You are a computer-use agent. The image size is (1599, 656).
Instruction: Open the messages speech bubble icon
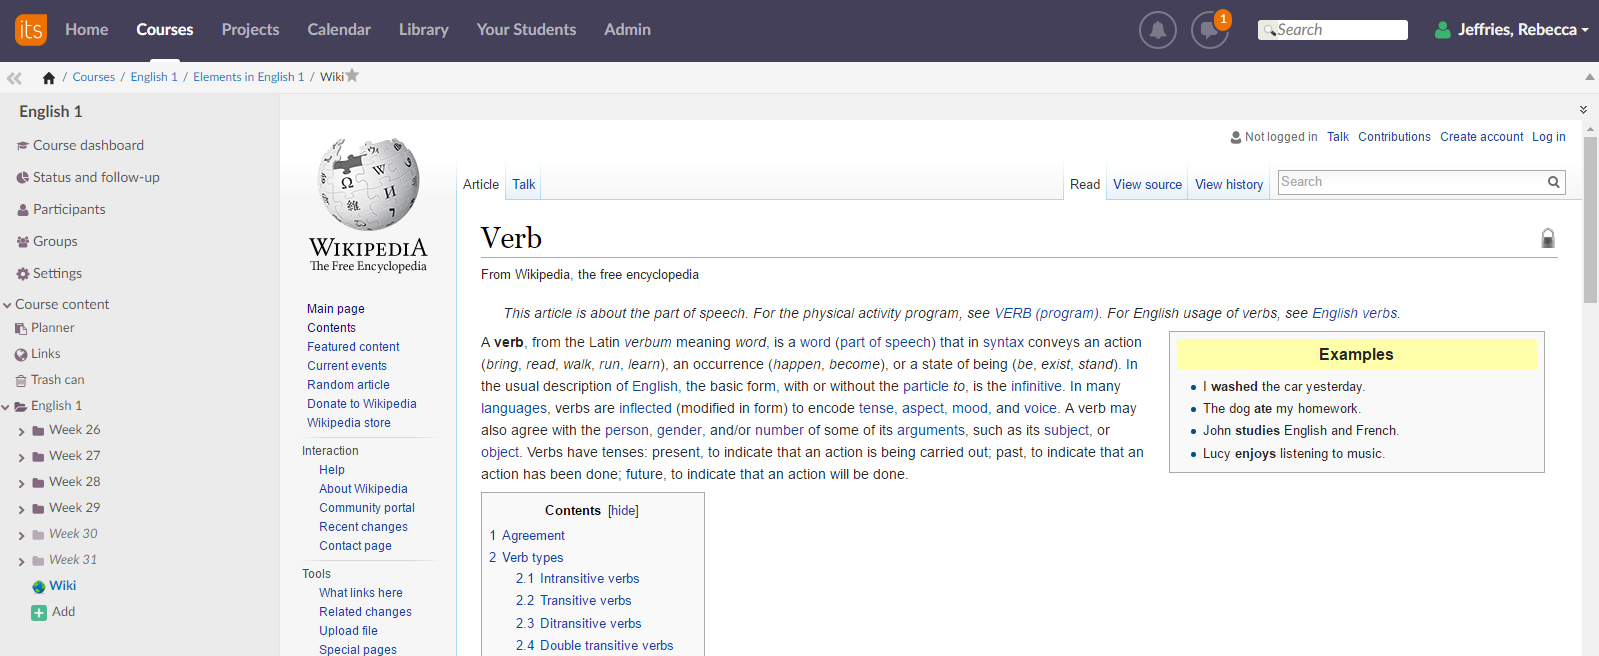[1209, 30]
